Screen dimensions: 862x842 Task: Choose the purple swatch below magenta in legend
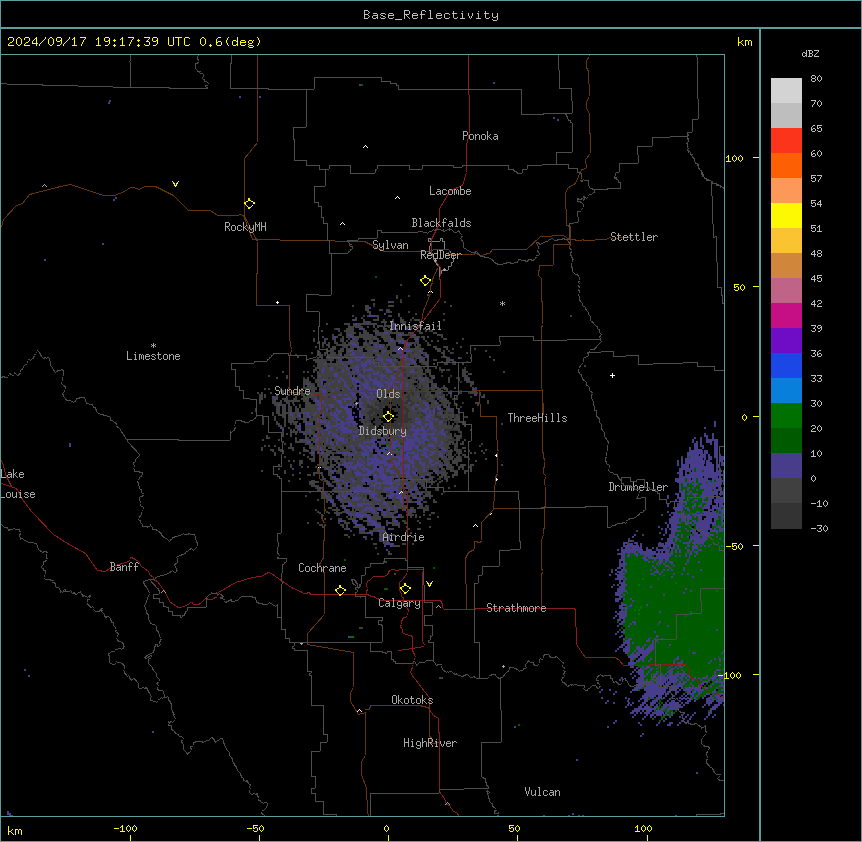click(x=786, y=341)
